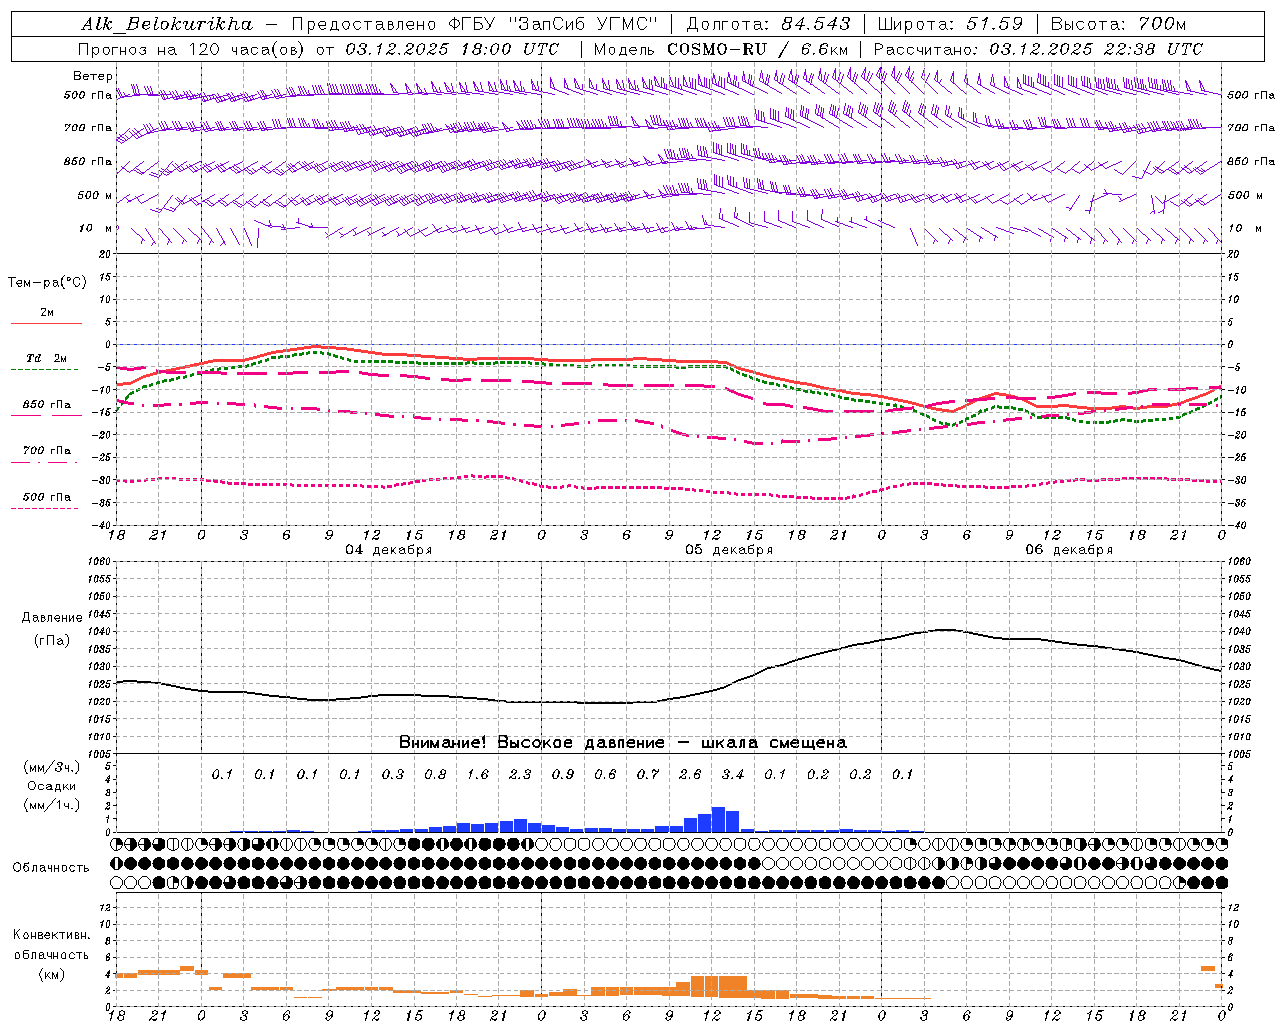This screenshot has width=1280, height=1024.
Task: Click the dashed line under the 700 гПа legend
Action: 44,462
